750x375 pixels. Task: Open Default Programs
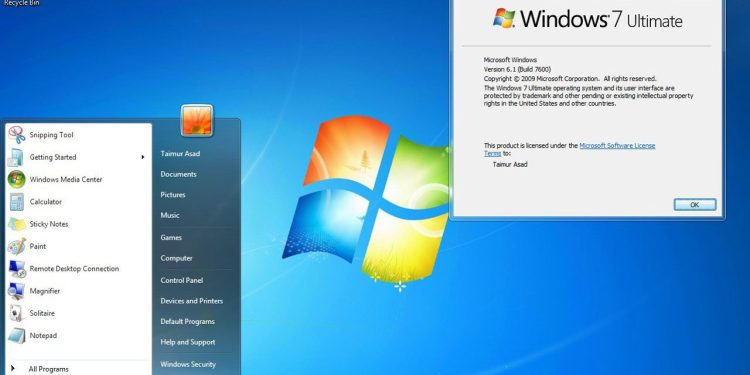pyautogui.click(x=188, y=321)
